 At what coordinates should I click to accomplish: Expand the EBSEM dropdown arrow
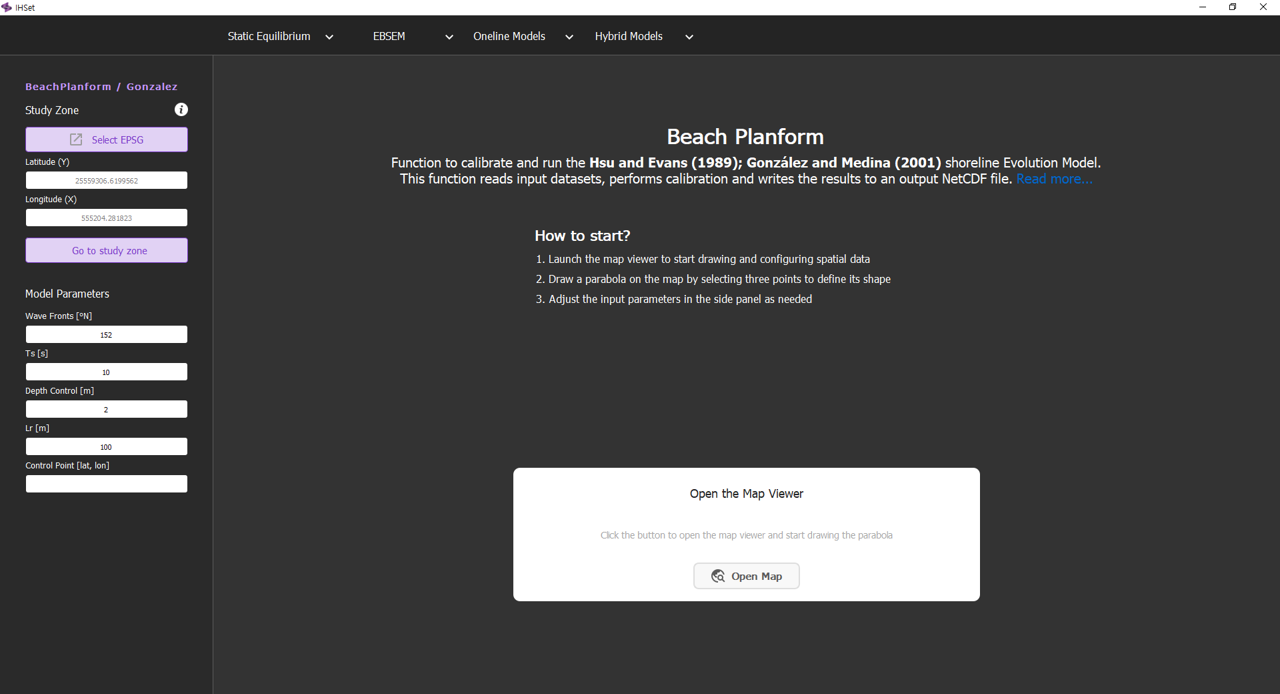[449, 37]
